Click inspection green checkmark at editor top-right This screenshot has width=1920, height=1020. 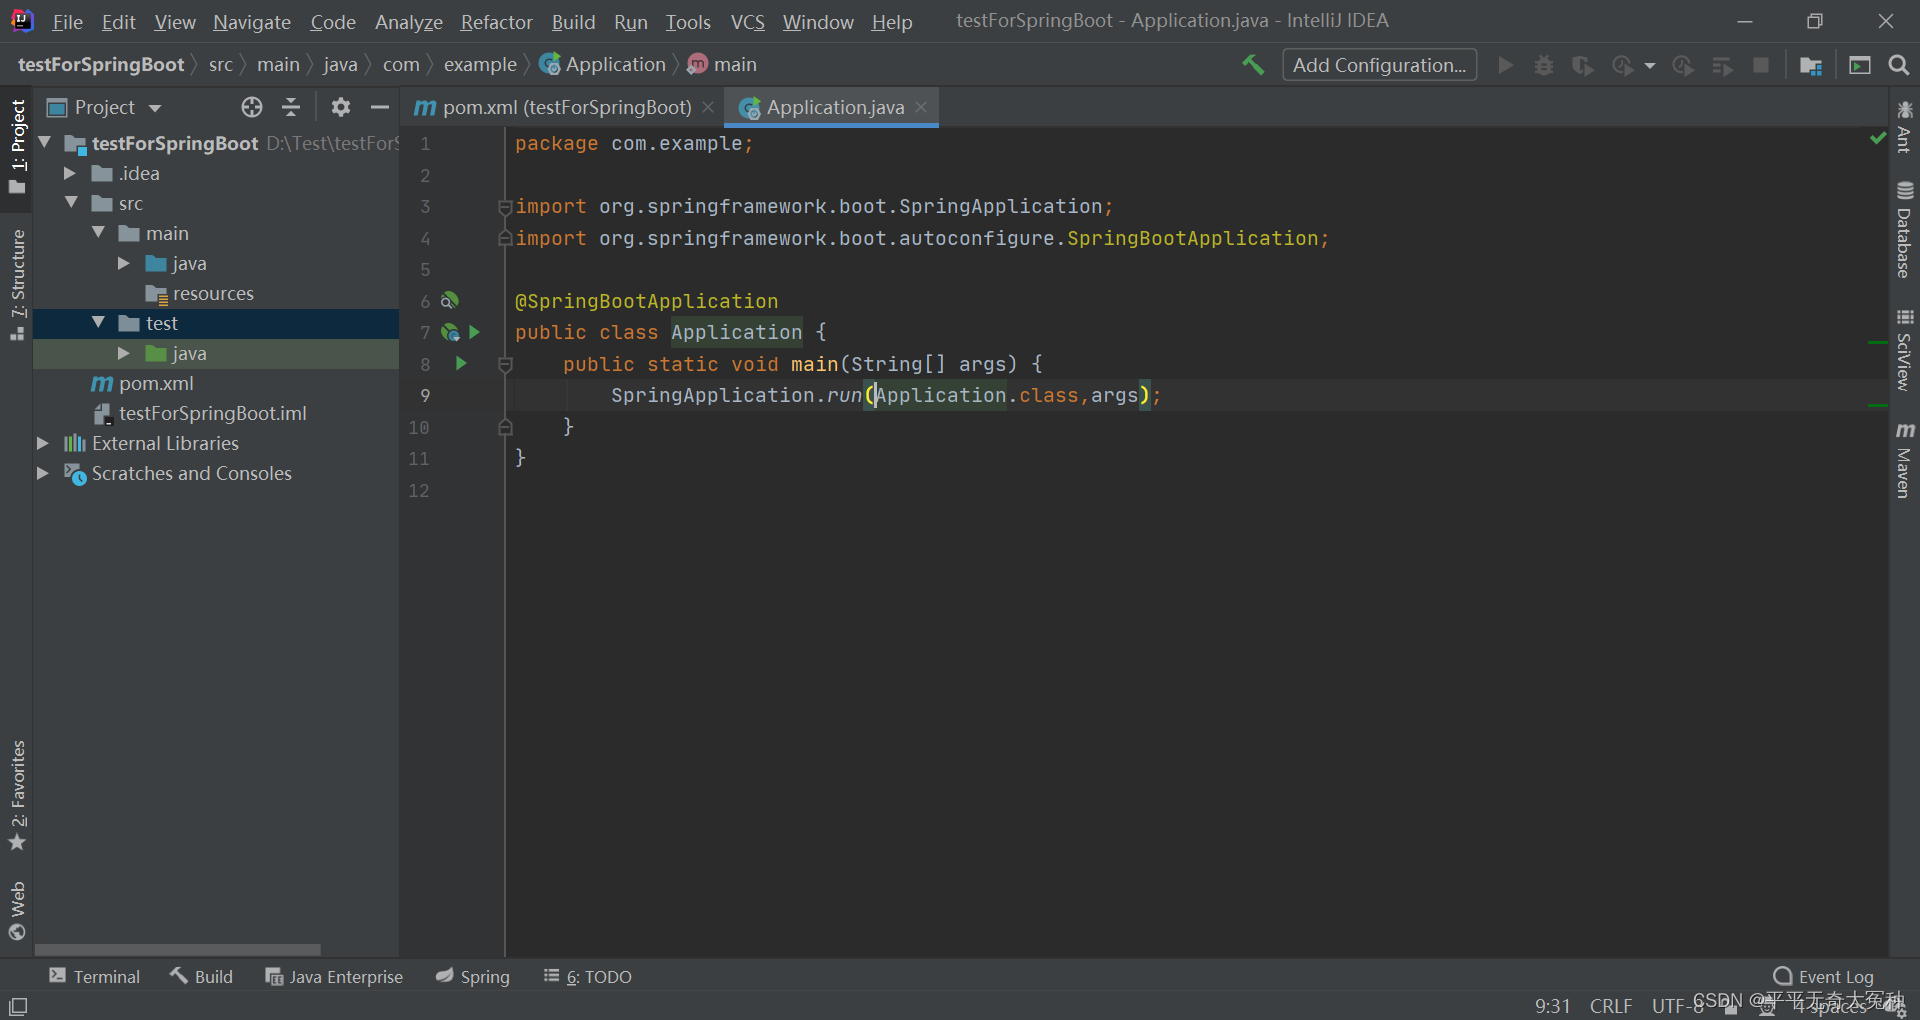[x=1877, y=138]
